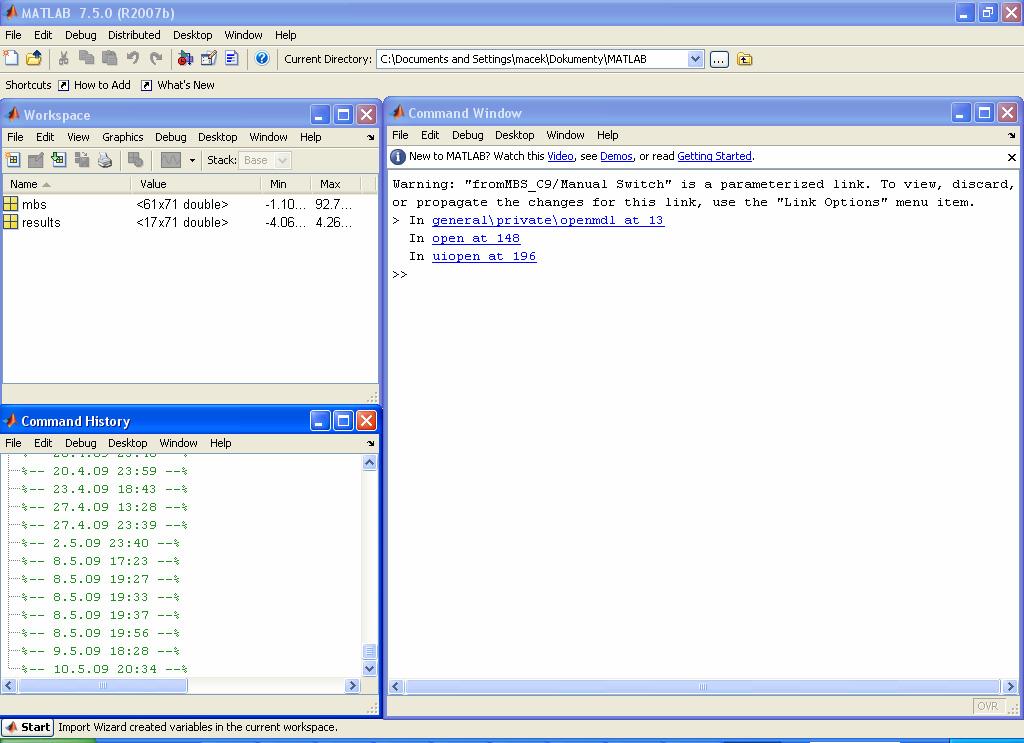Launch Simulink from the main toolbar
This screenshot has width=1024, height=743.
coord(185,59)
